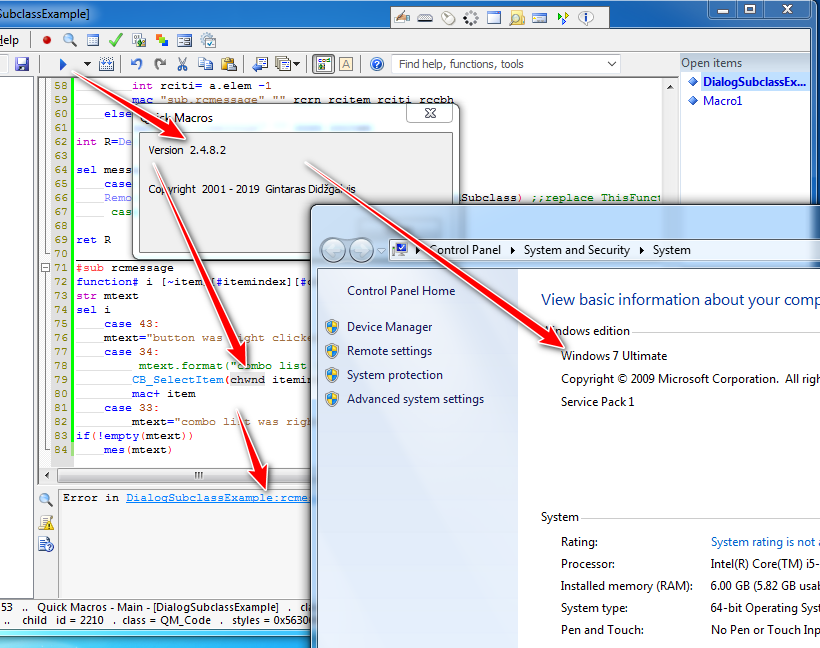
Task: Click the back navigation icon in toolbar
Action: point(259,64)
